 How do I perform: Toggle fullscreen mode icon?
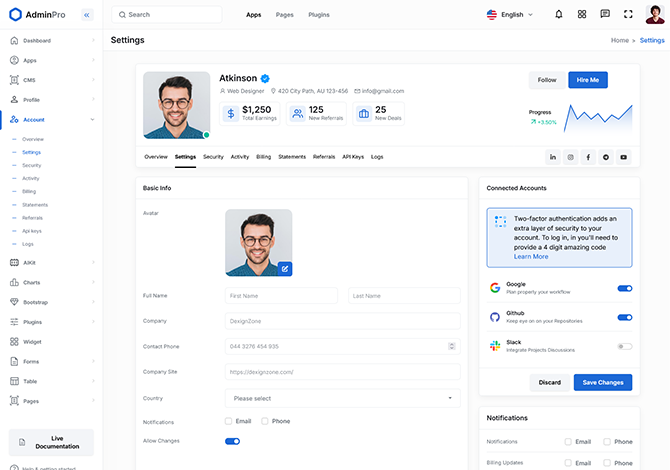pos(628,15)
